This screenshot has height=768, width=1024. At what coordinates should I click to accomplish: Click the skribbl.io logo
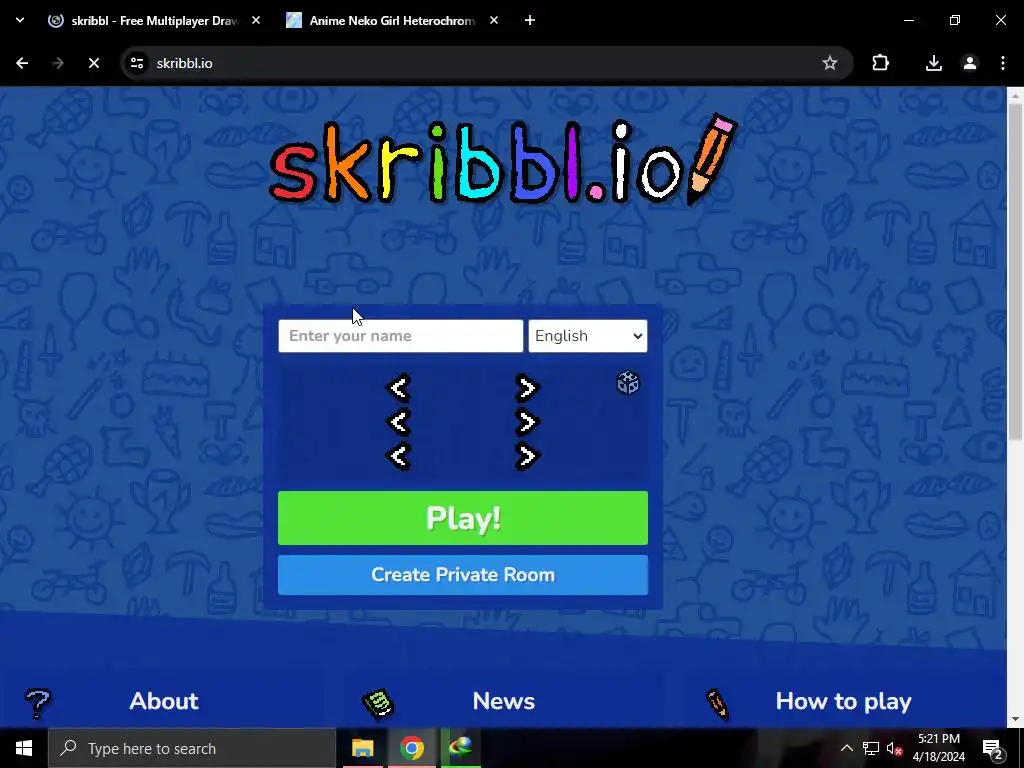coord(504,160)
